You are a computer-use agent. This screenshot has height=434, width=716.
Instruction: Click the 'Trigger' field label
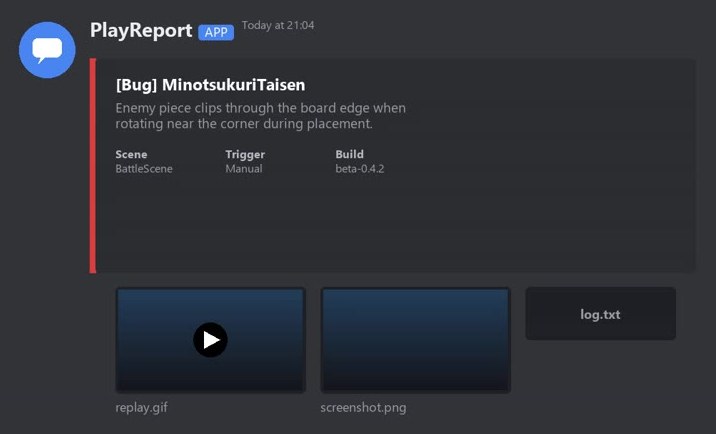click(245, 154)
